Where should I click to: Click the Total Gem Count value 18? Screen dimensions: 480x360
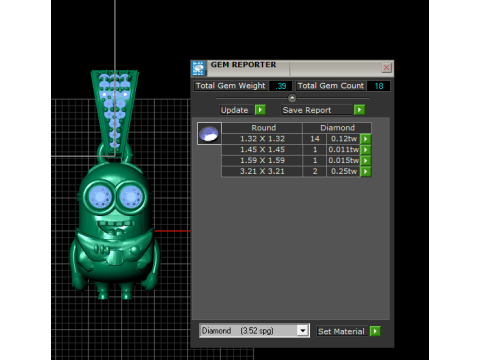pos(379,86)
